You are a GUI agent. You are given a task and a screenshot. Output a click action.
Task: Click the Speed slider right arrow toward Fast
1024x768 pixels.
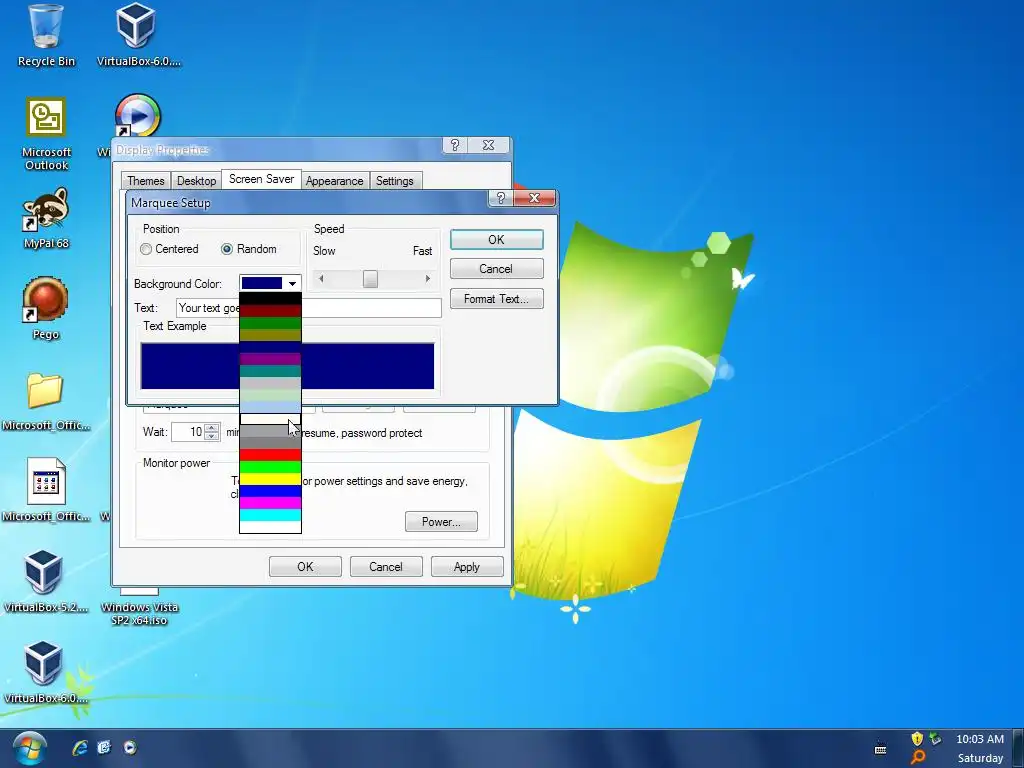(428, 279)
